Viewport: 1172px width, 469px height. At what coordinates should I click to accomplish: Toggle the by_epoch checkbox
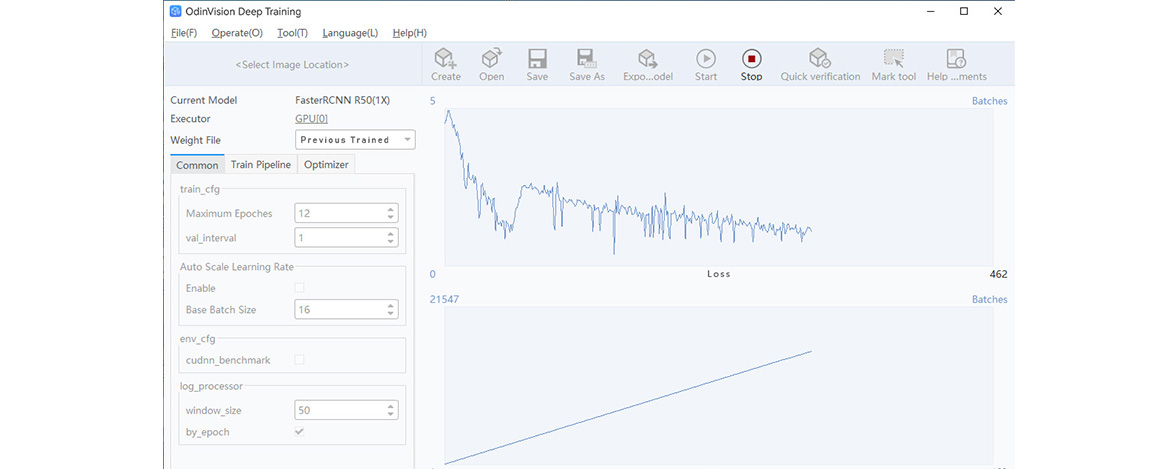pyautogui.click(x=299, y=432)
